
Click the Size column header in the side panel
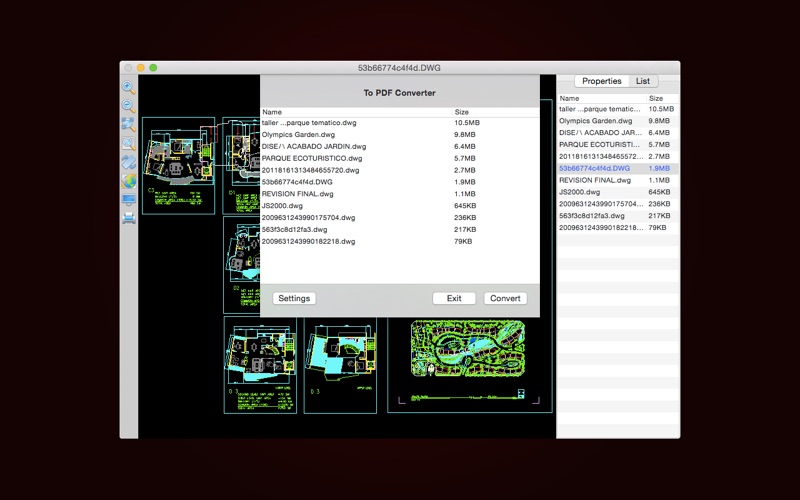[x=663, y=98]
